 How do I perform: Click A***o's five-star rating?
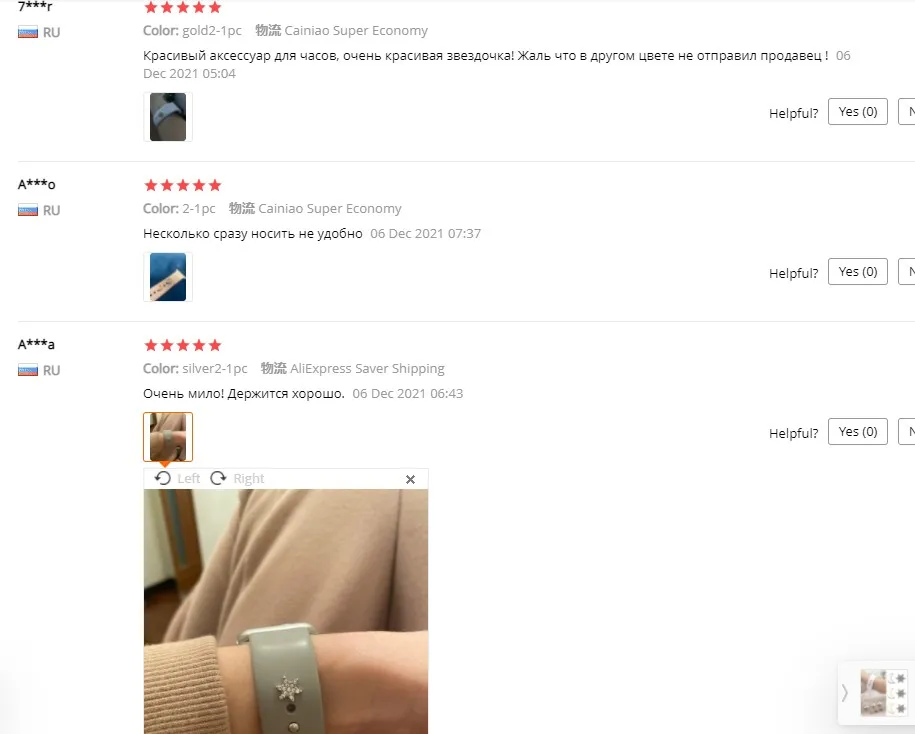183,186
